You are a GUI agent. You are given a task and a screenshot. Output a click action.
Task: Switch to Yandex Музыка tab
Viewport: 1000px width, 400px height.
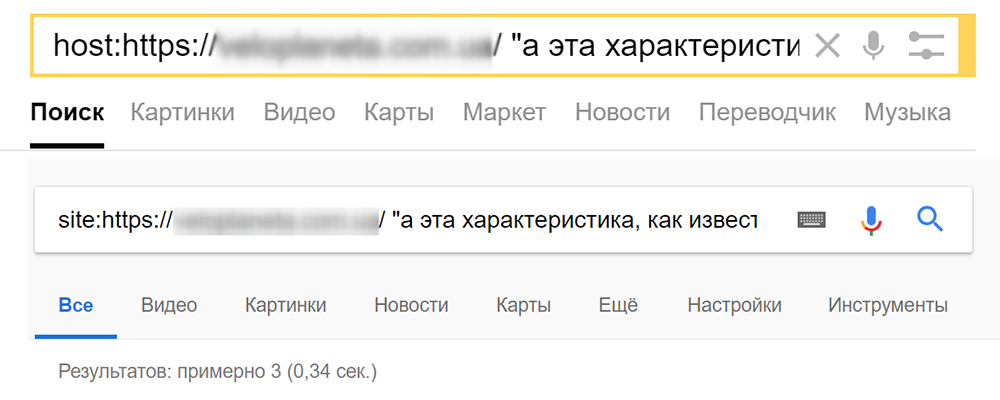tap(907, 112)
